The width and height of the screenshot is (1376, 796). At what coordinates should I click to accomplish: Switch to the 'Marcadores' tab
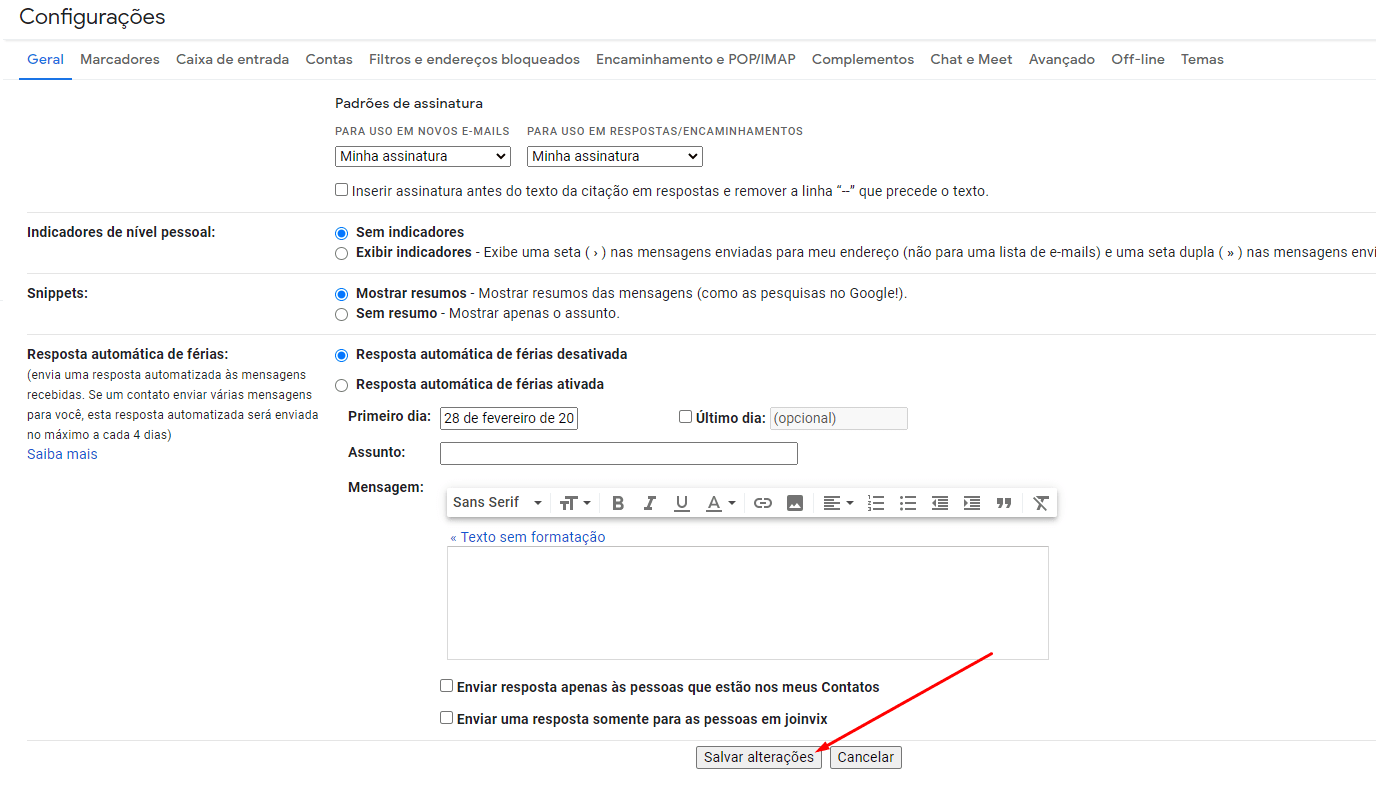[120, 59]
